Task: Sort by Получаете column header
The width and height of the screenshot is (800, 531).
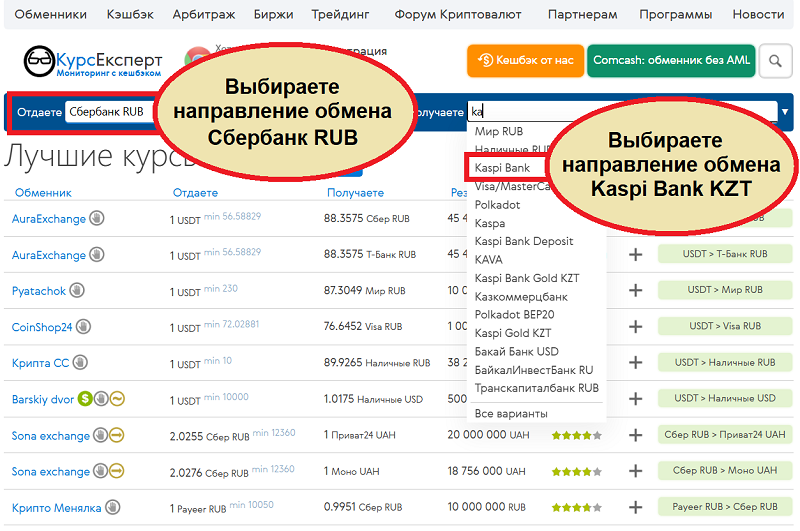Action: [x=355, y=193]
